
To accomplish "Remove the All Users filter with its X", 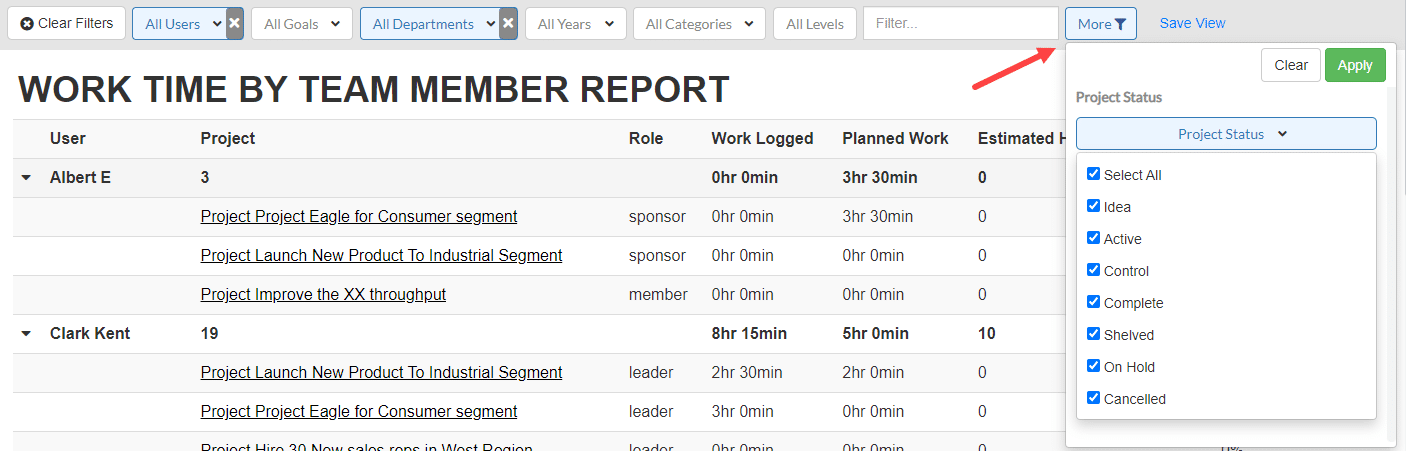I will pyautogui.click(x=234, y=24).
